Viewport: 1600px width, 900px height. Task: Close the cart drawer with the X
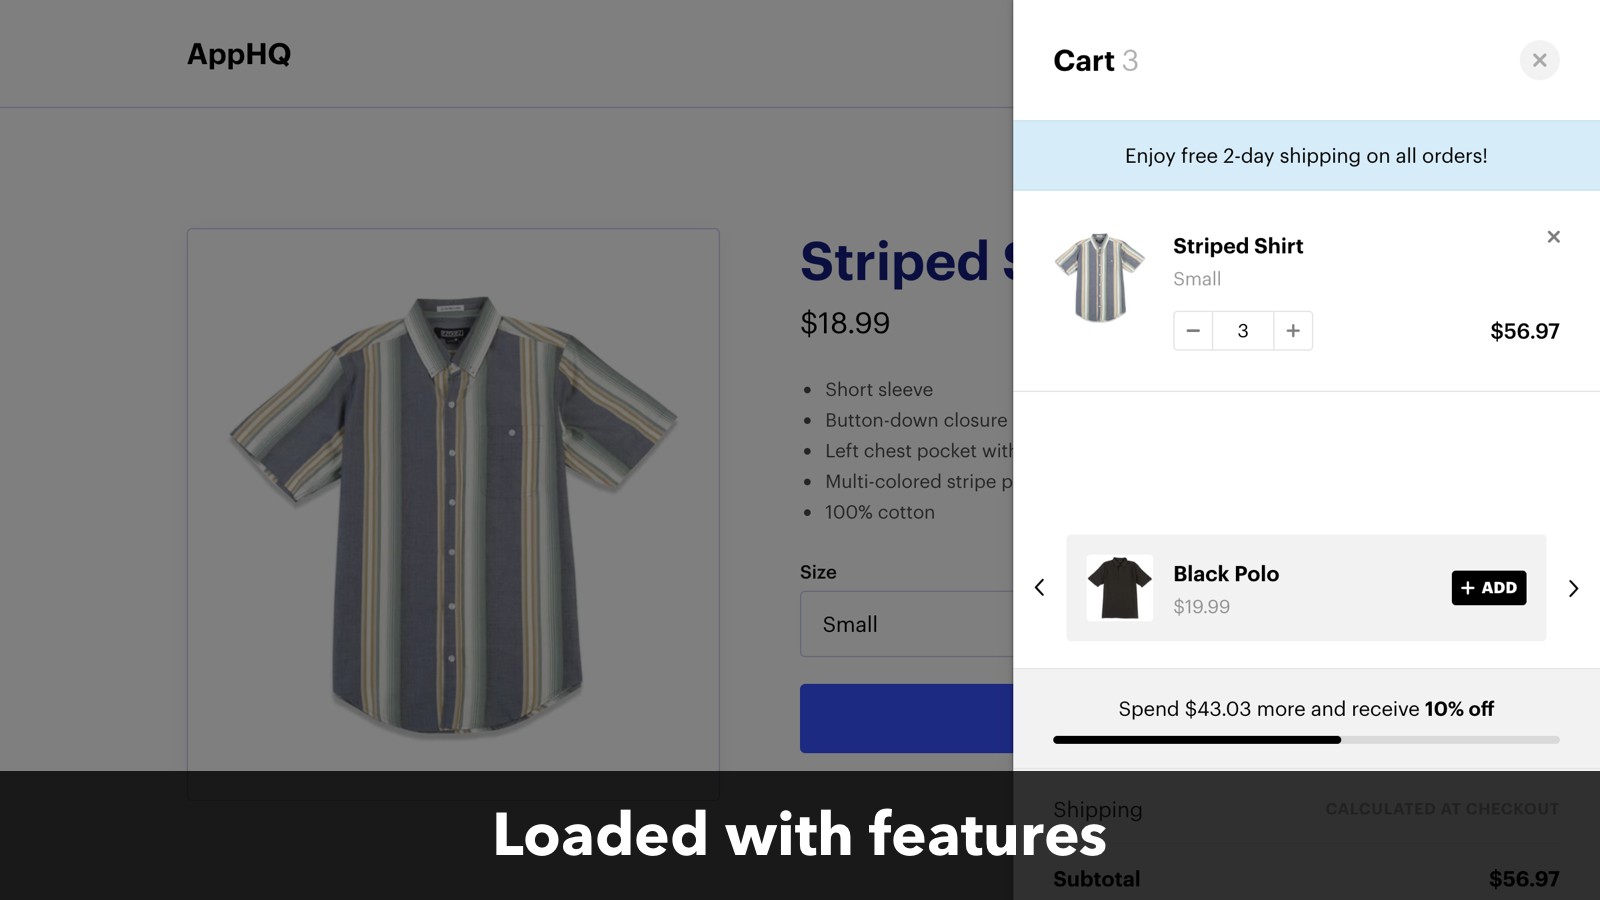tap(1539, 60)
